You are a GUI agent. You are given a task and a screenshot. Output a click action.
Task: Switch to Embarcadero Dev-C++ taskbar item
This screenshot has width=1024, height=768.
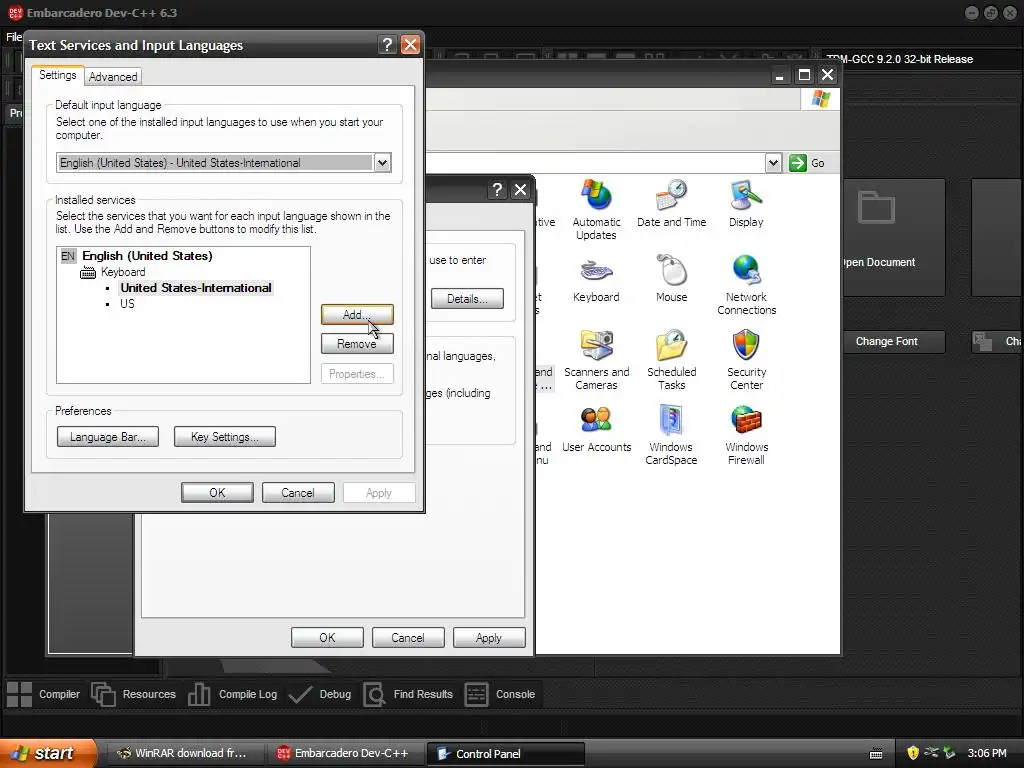(345, 754)
